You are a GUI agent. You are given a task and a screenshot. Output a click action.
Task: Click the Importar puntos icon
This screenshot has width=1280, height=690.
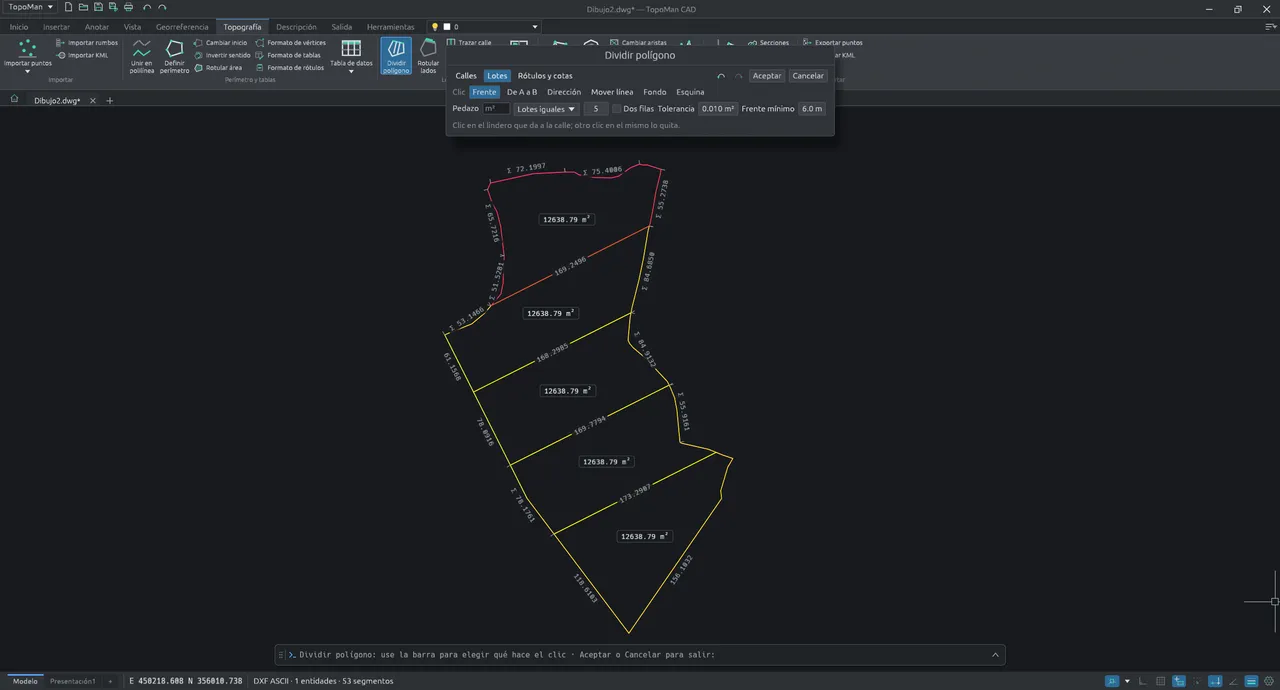[28, 48]
